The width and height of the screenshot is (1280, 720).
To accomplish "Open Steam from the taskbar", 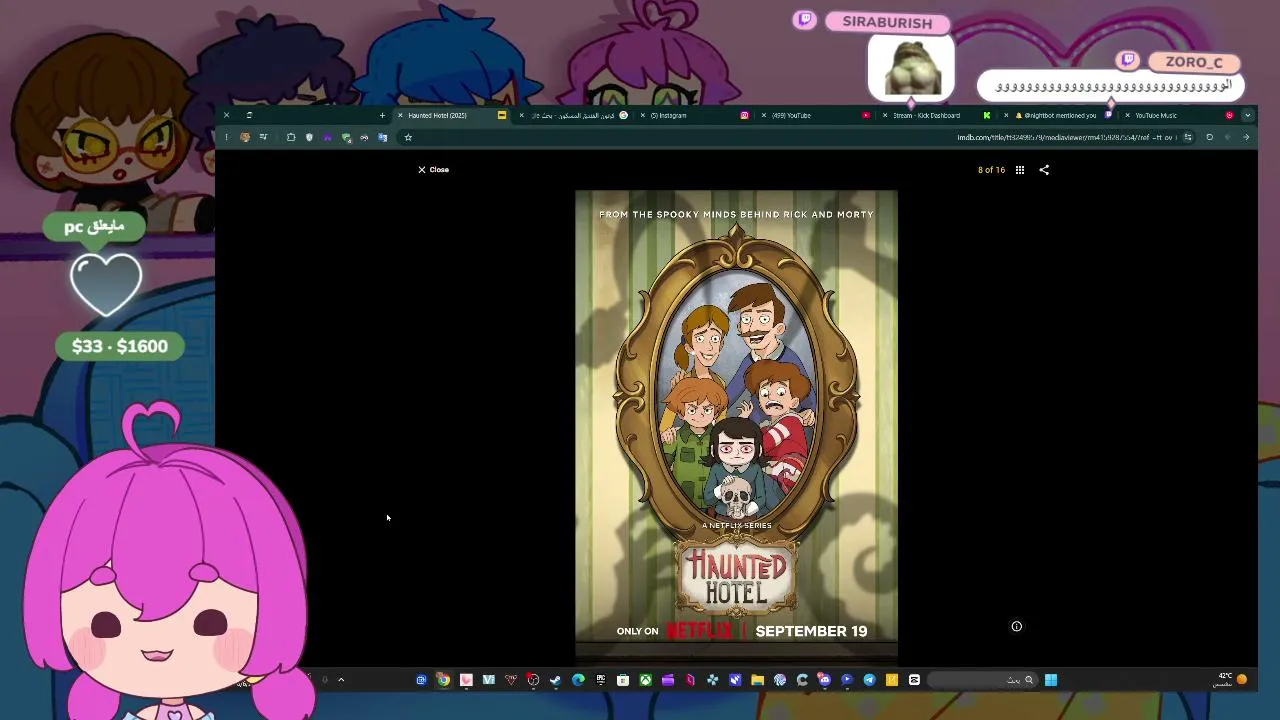I will coord(555,680).
